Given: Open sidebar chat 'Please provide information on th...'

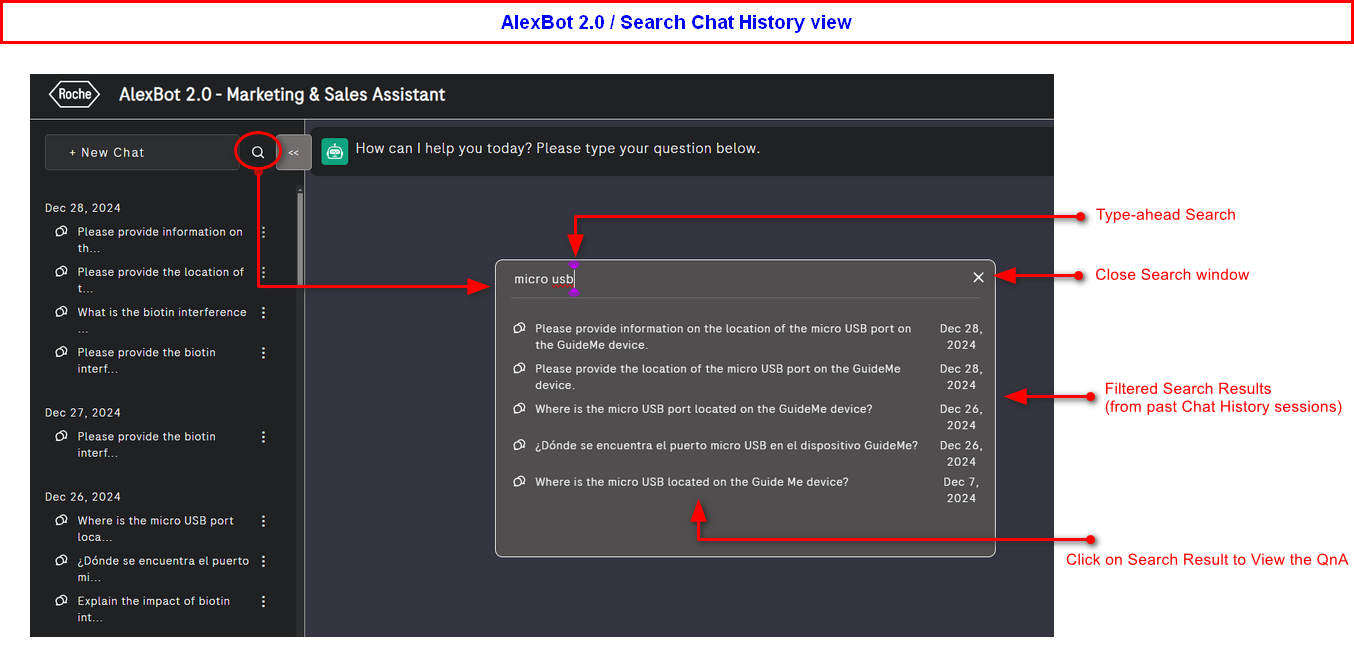Looking at the screenshot, I should pyautogui.click(x=160, y=240).
